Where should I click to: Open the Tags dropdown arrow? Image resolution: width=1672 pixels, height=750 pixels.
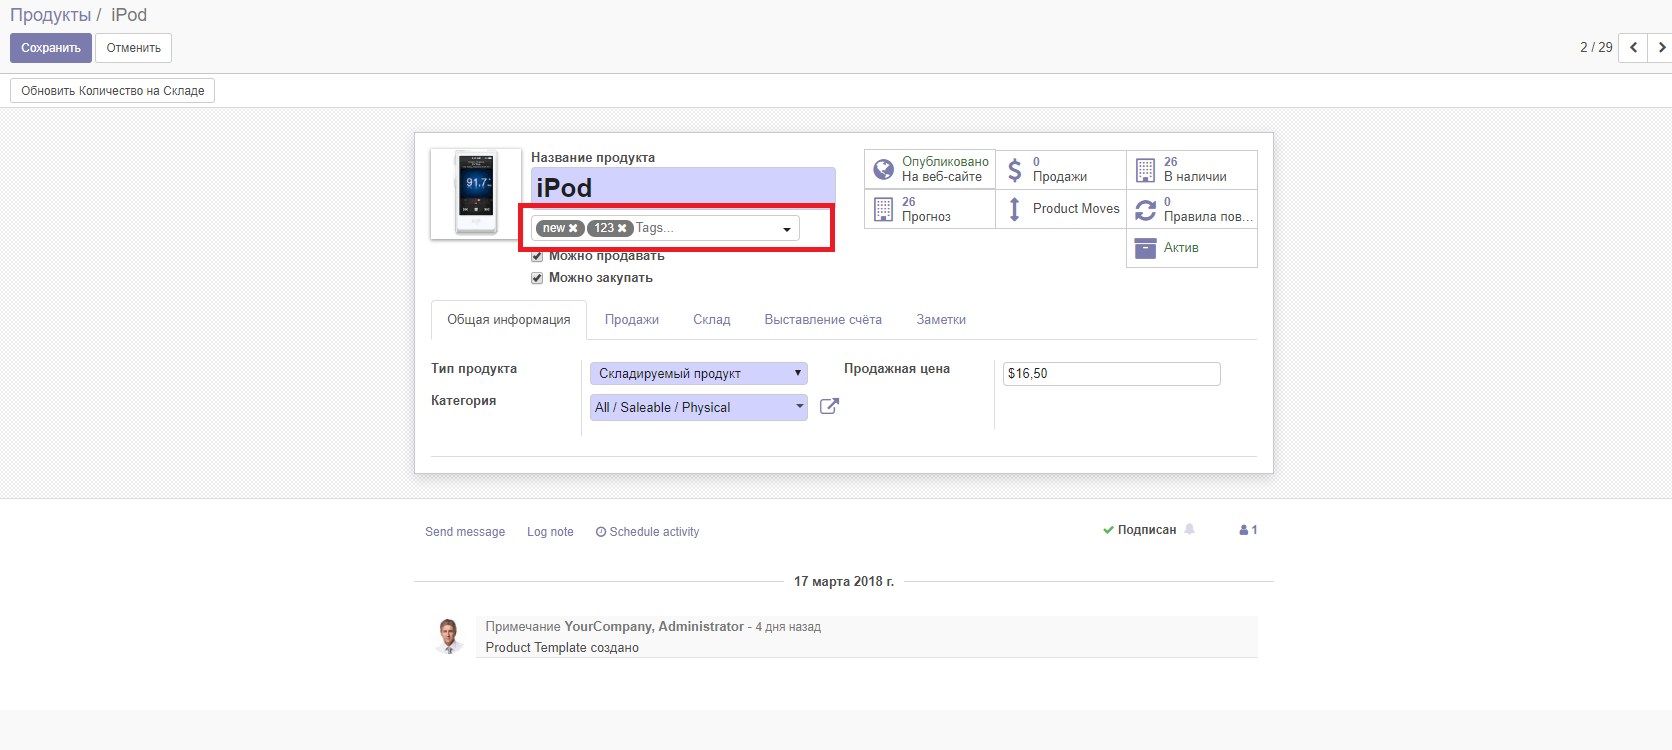click(x=787, y=230)
